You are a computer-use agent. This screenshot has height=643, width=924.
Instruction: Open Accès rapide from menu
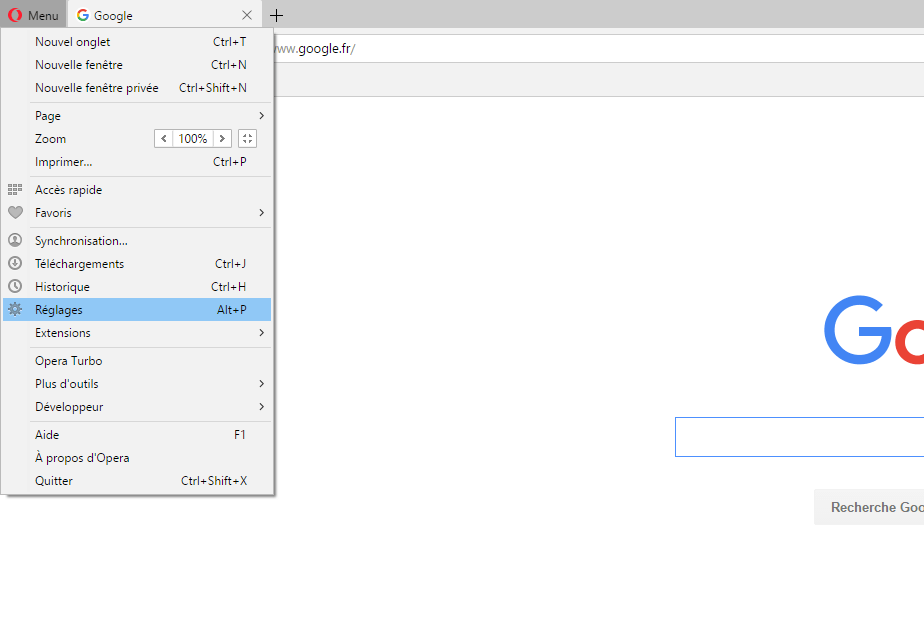137,190
